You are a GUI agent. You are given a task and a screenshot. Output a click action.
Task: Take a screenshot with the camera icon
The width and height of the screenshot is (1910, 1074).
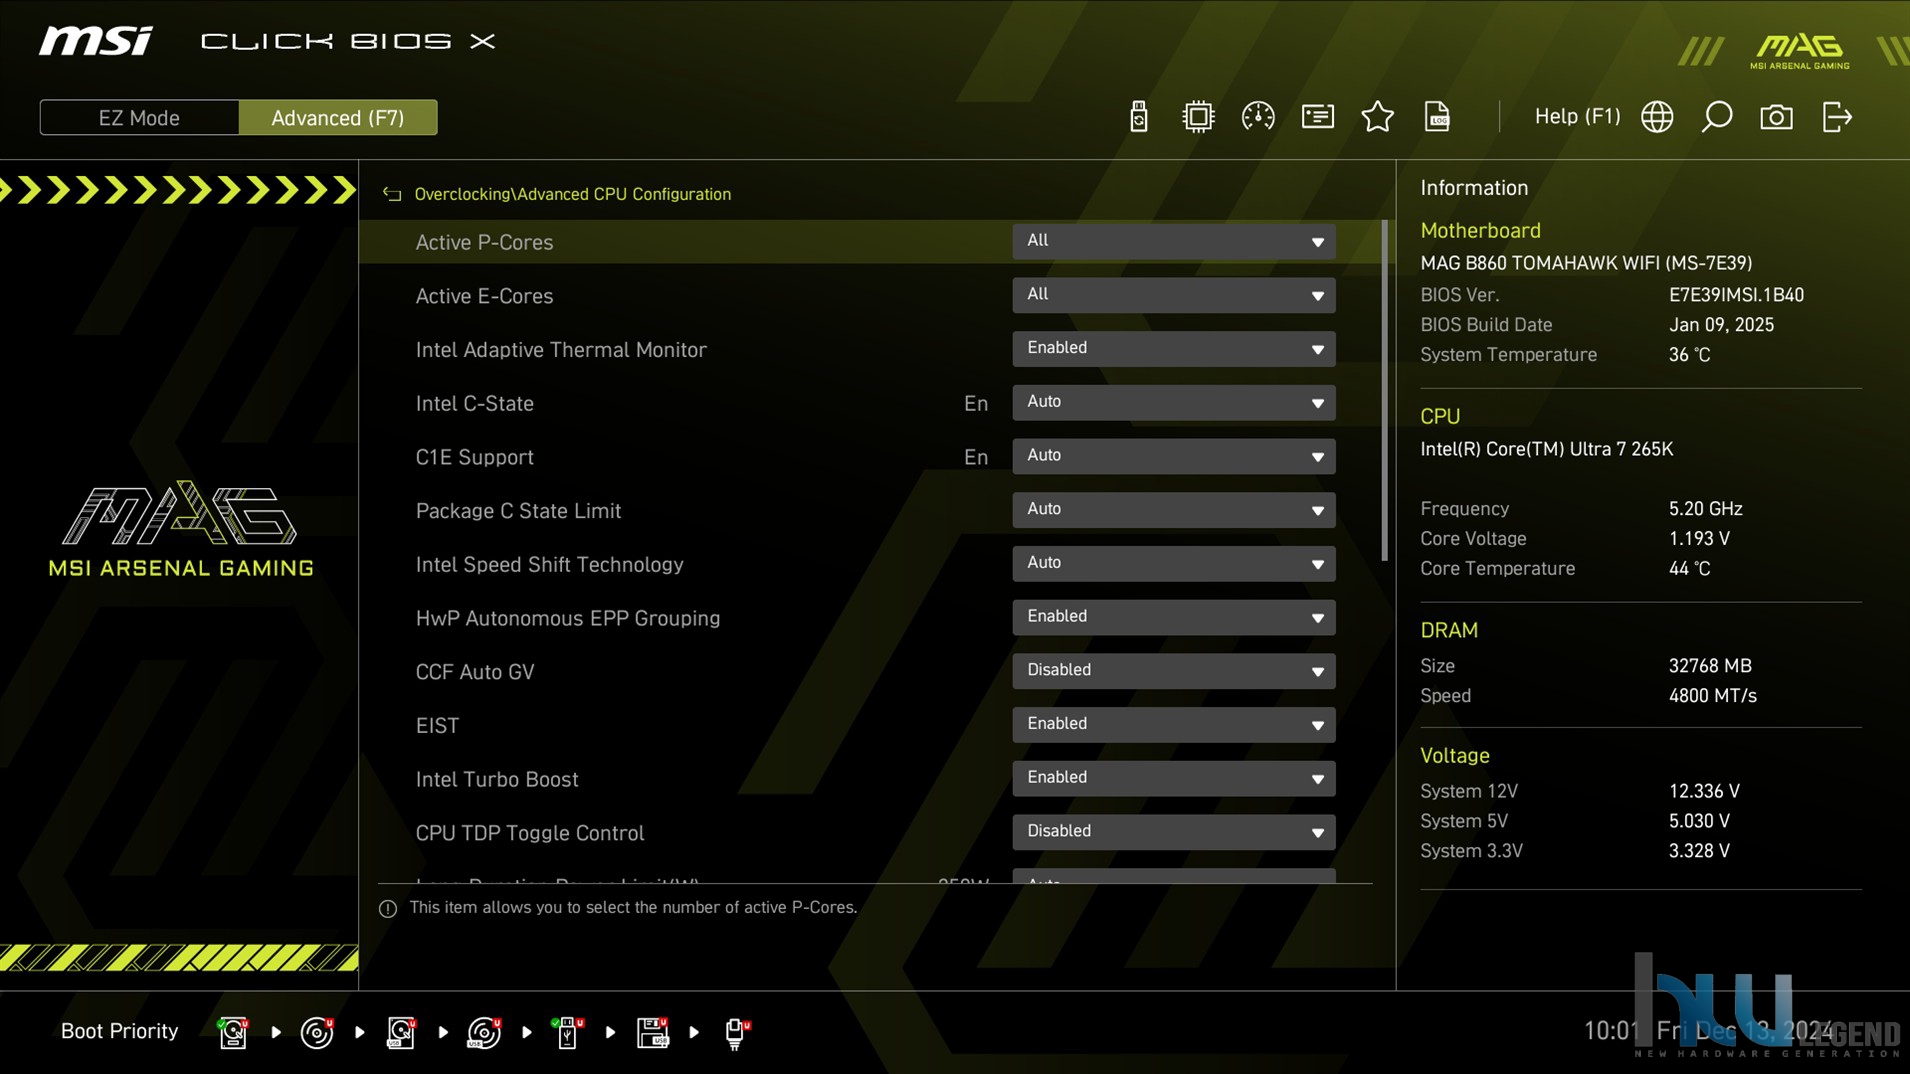[x=1777, y=117]
